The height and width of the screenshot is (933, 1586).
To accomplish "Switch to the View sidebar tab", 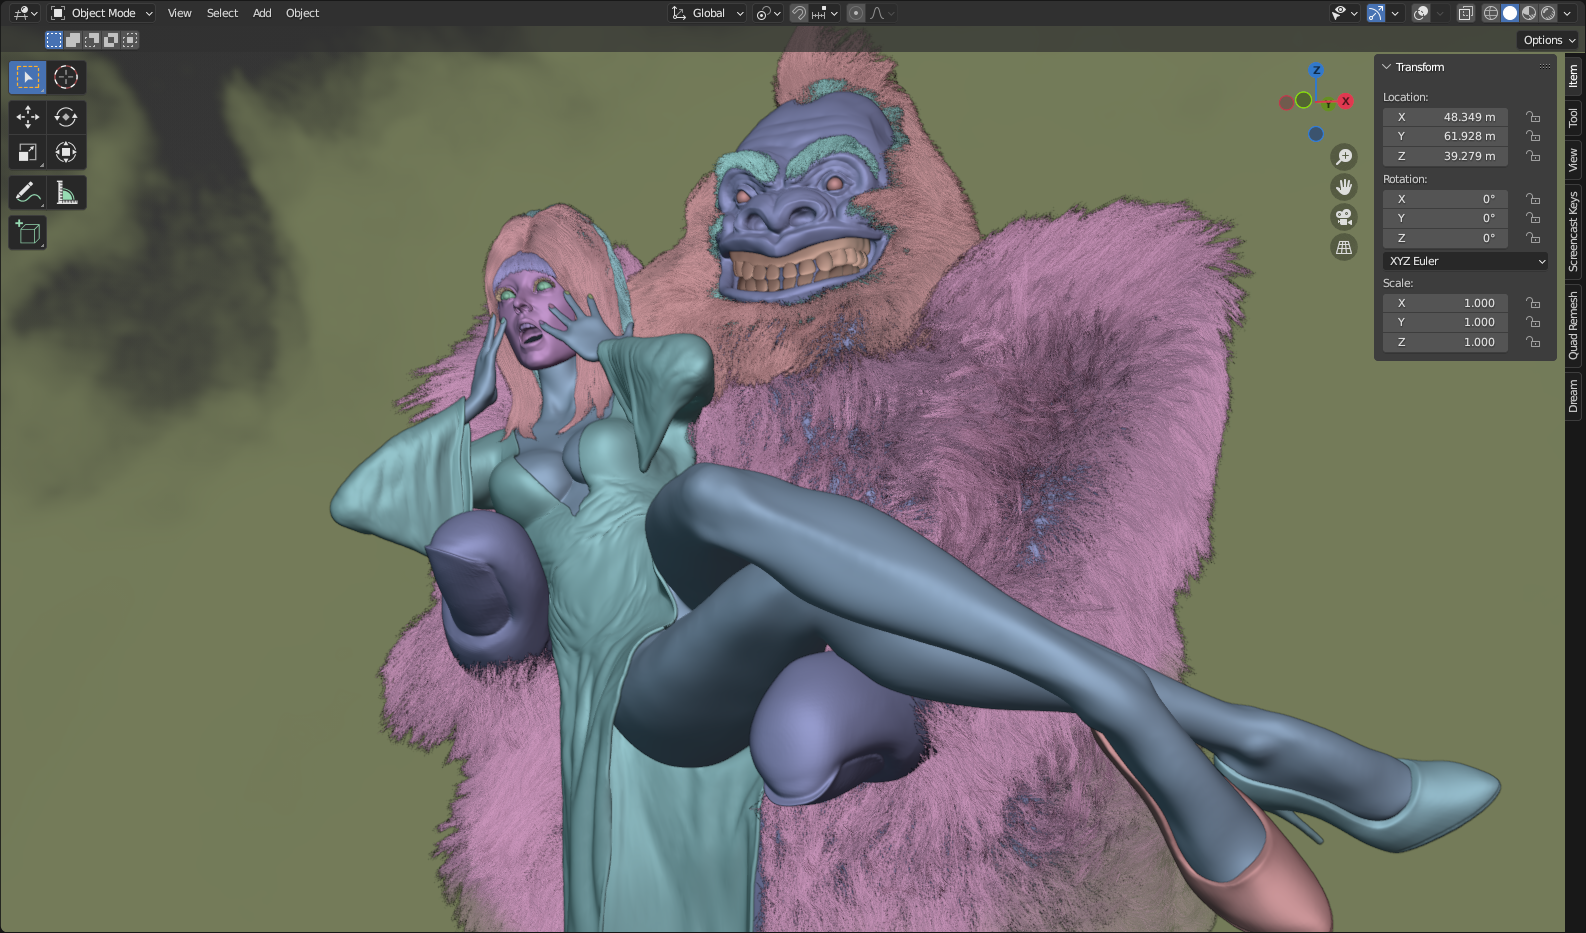I will click(x=1574, y=159).
